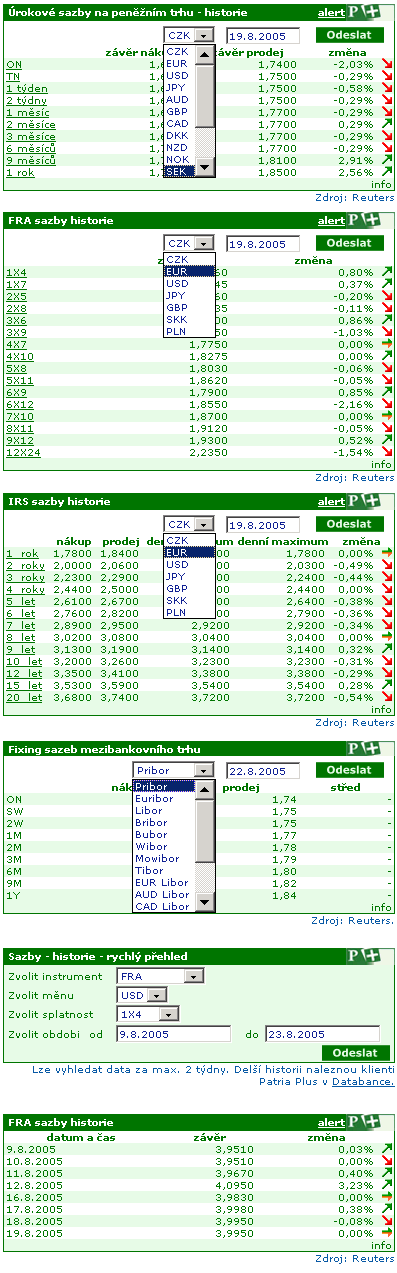Open the Zvolit měnu USD dropdown
The image size is (397, 1273).
(142, 995)
